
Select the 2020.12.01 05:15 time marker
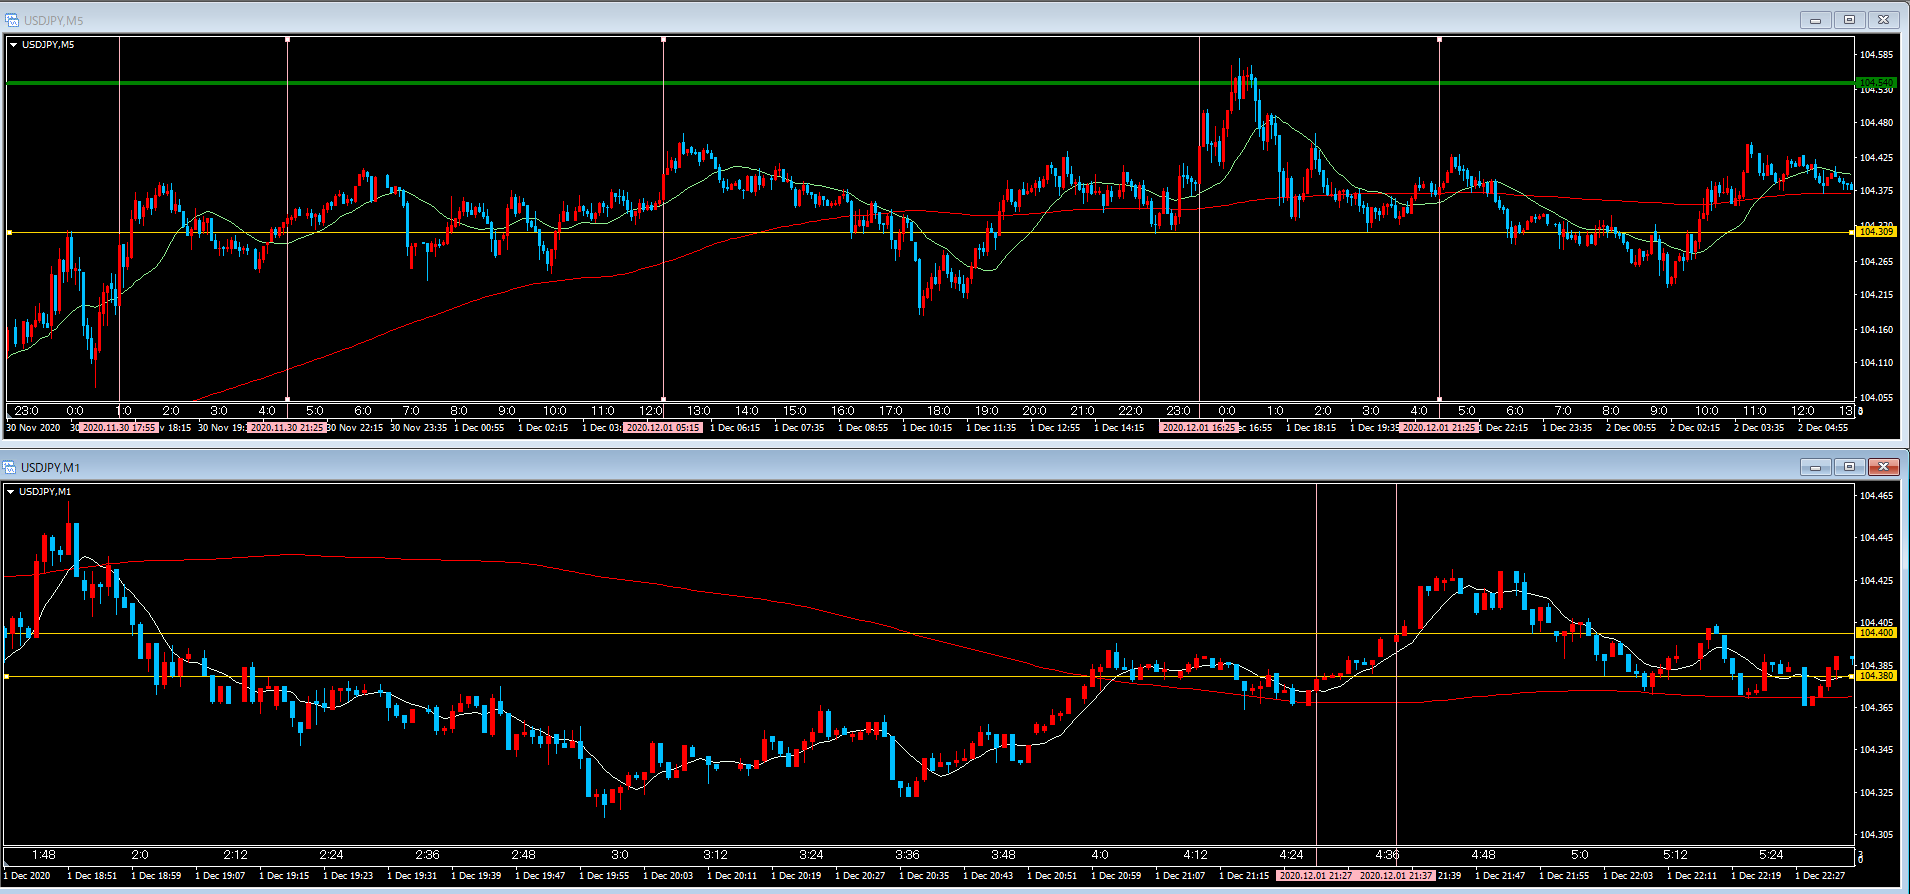[x=663, y=428]
